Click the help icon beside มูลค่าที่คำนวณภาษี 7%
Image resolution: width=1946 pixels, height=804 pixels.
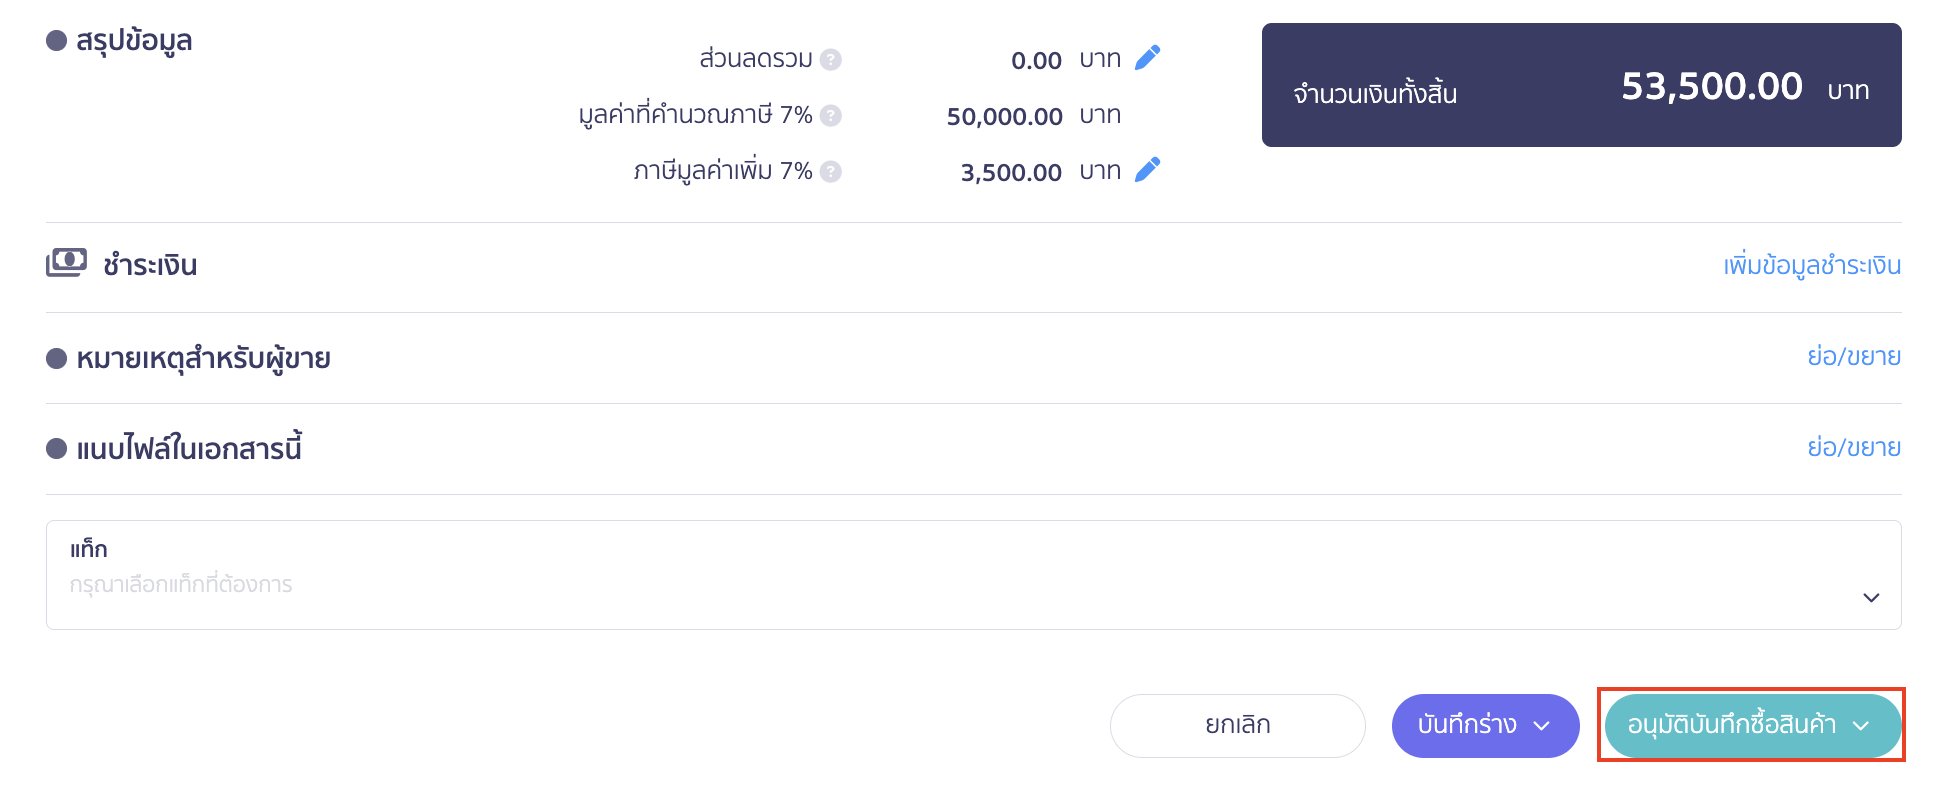pos(831,115)
